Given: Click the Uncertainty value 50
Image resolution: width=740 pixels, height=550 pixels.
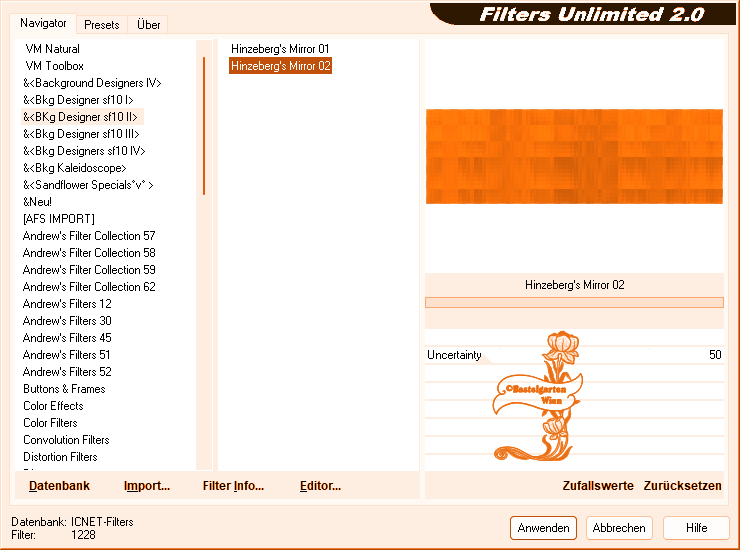Looking at the screenshot, I should pyautogui.click(x=715, y=355).
